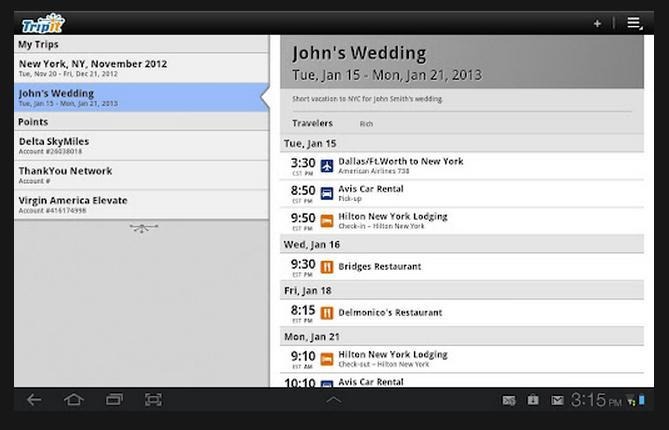The image size is (669, 430).
Task: Tap the Avis Car Rental pick-up icon
Action: pos(326,193)
